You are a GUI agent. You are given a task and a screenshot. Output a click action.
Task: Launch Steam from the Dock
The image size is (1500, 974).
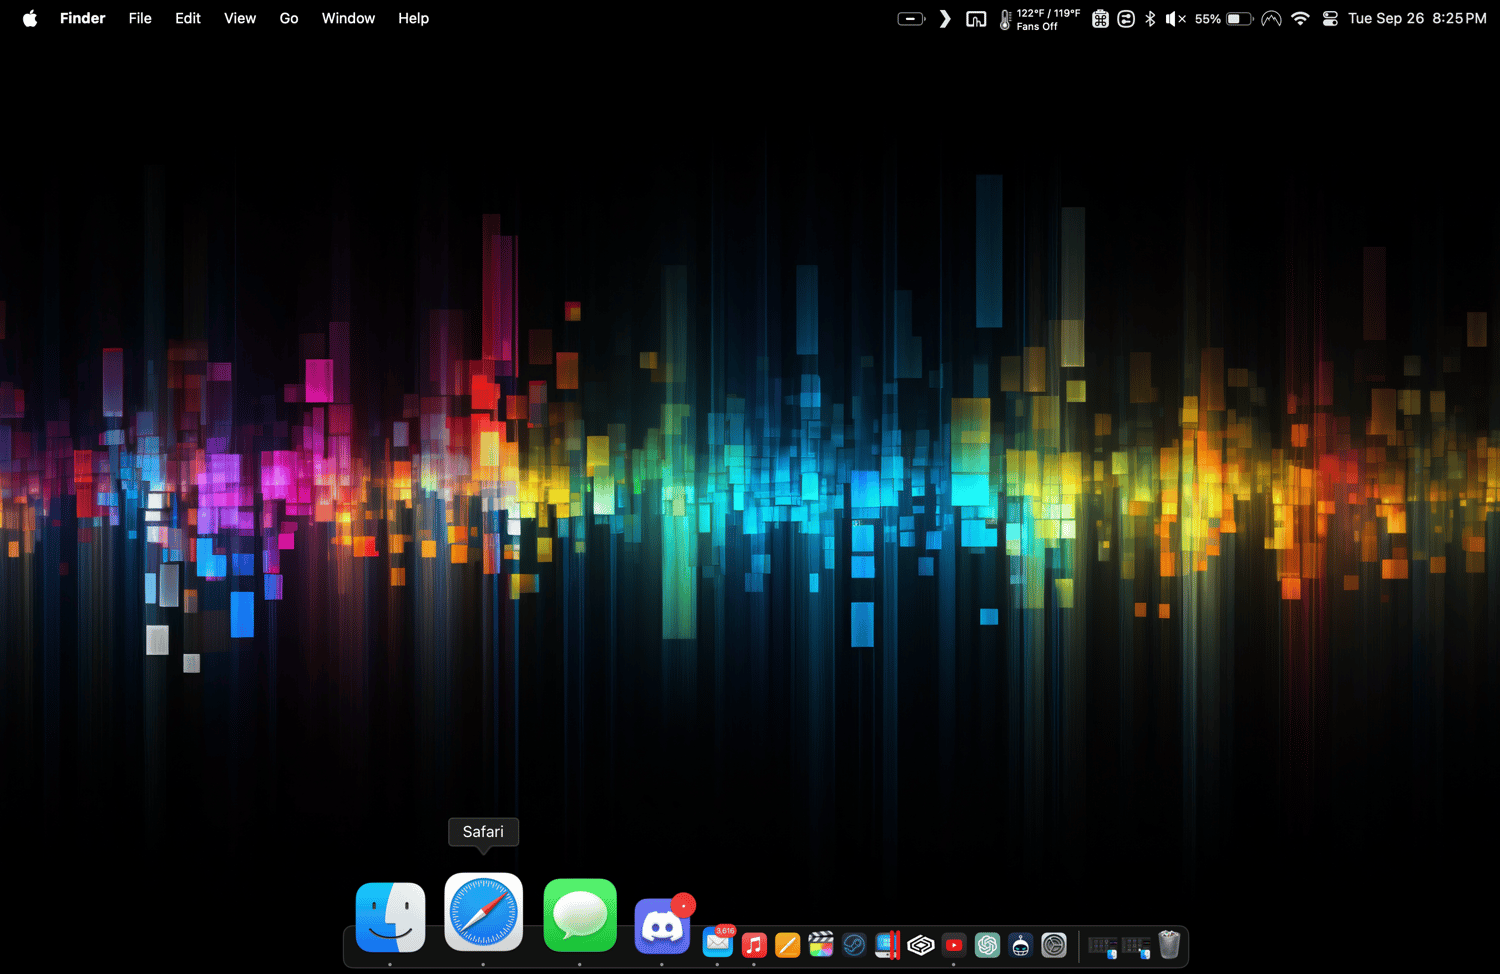click(854, 945)
